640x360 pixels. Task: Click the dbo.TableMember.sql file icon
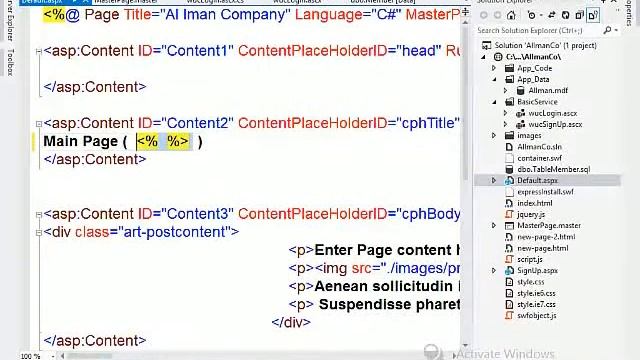click(509, 169)
